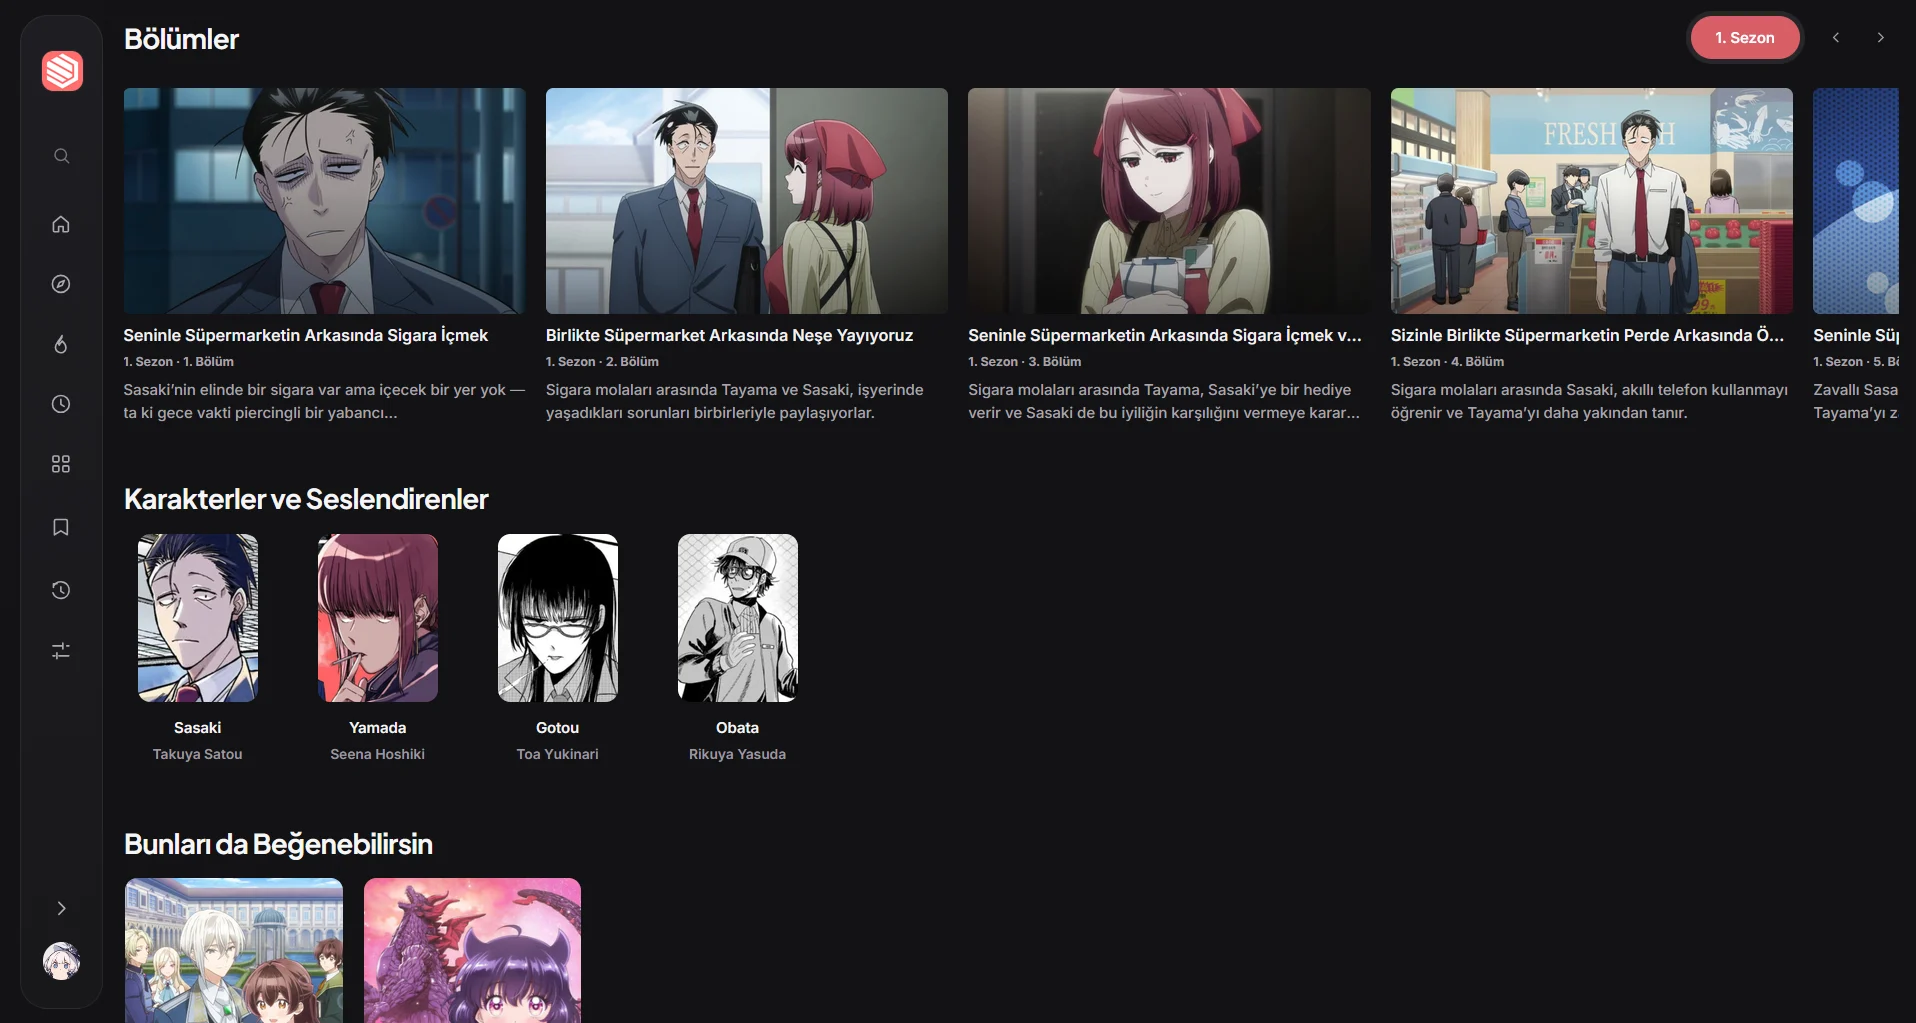1916x1023 pixels.
Task: Open voice actor Rikuya Yasuda
Action: click(738, 754)
